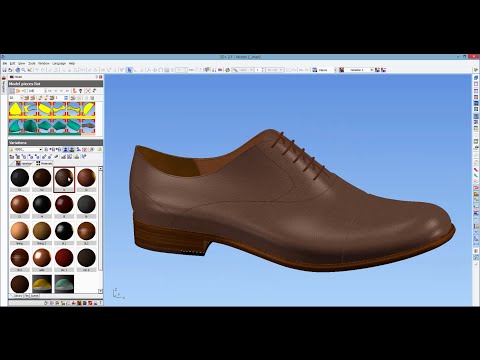Open the Tools menu

[x=32, y=63]
